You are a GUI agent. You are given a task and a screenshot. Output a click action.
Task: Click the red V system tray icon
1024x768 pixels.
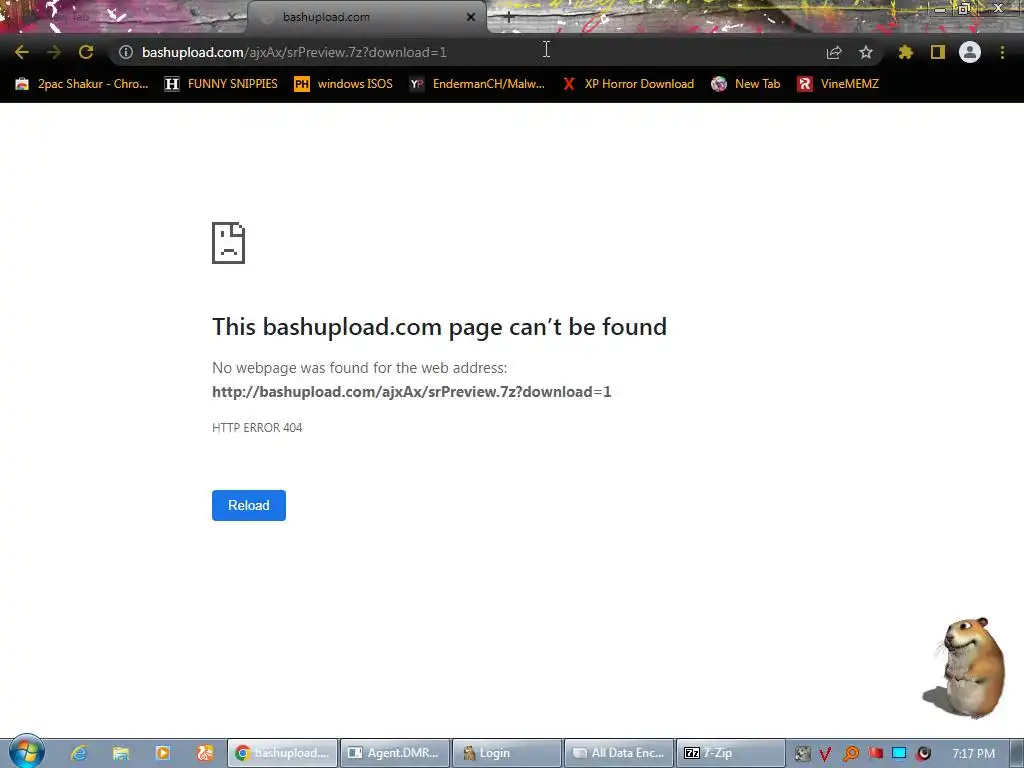(x=825, y=754)
